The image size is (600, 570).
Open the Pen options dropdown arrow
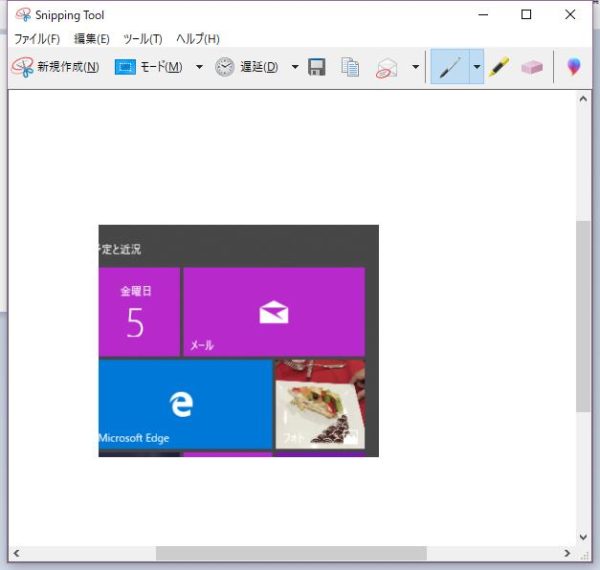pos(476,67)
